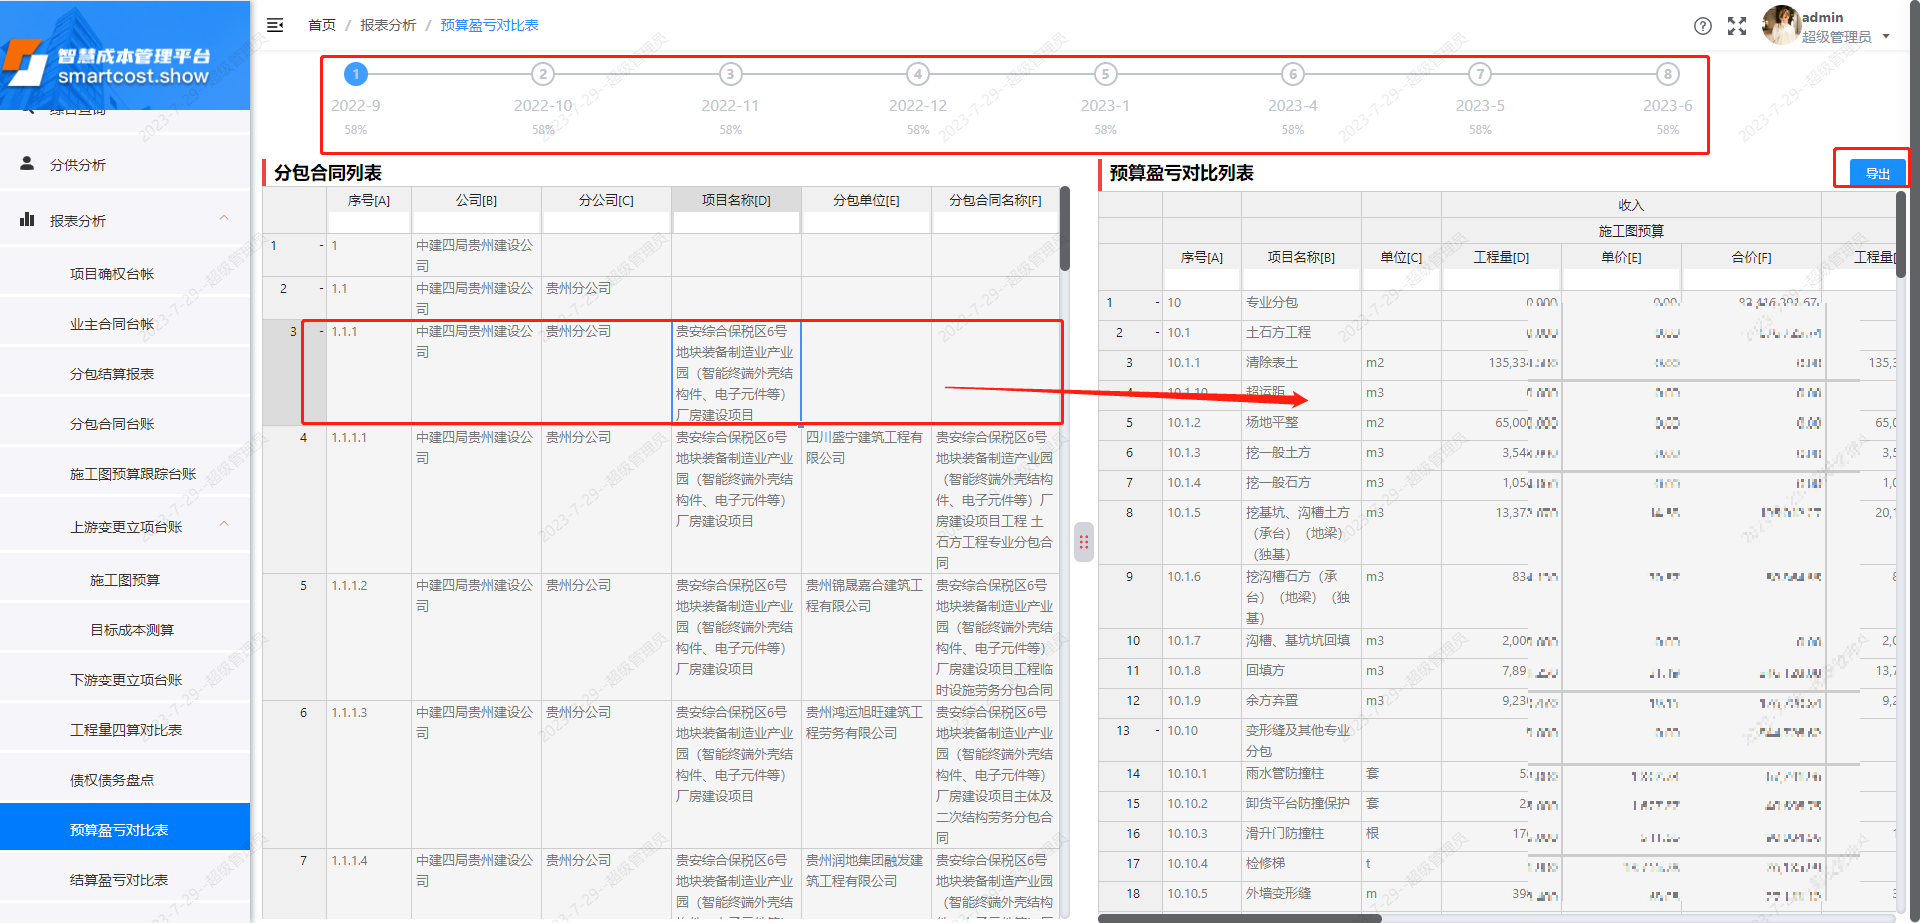Viewport: 1920px width, 923px height.
Task: Select timeline step 2022-12 marker
Action: coord(917,73)
